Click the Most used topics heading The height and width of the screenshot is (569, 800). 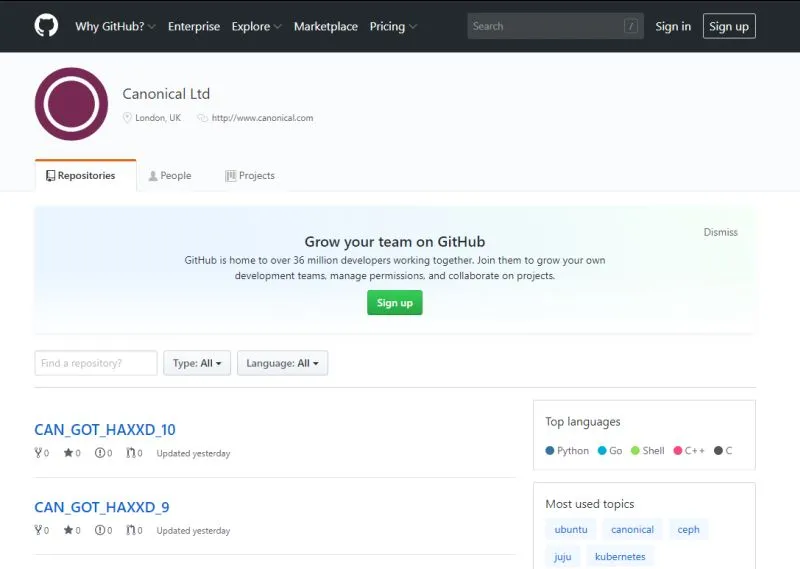(590, 504)
